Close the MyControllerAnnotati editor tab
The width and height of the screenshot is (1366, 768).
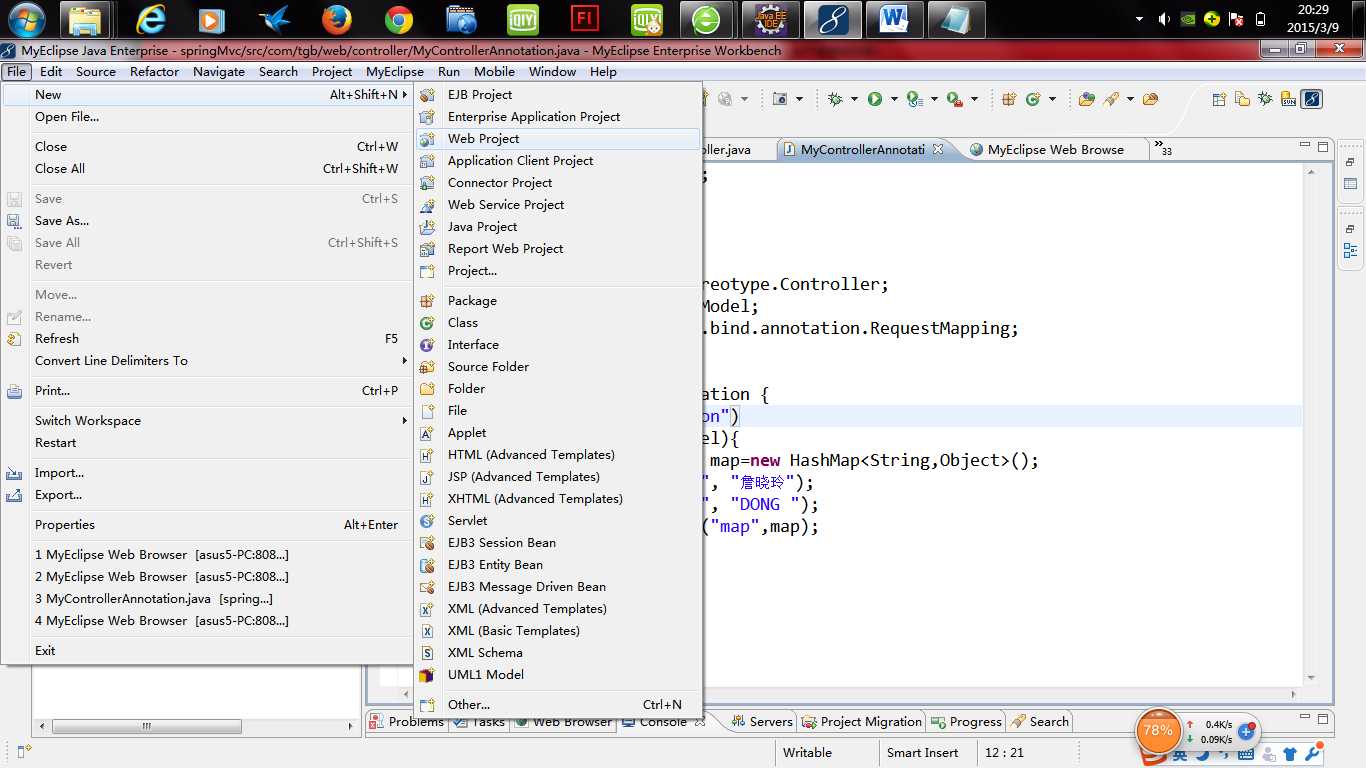pyautogui.click(x=938, y=149)
